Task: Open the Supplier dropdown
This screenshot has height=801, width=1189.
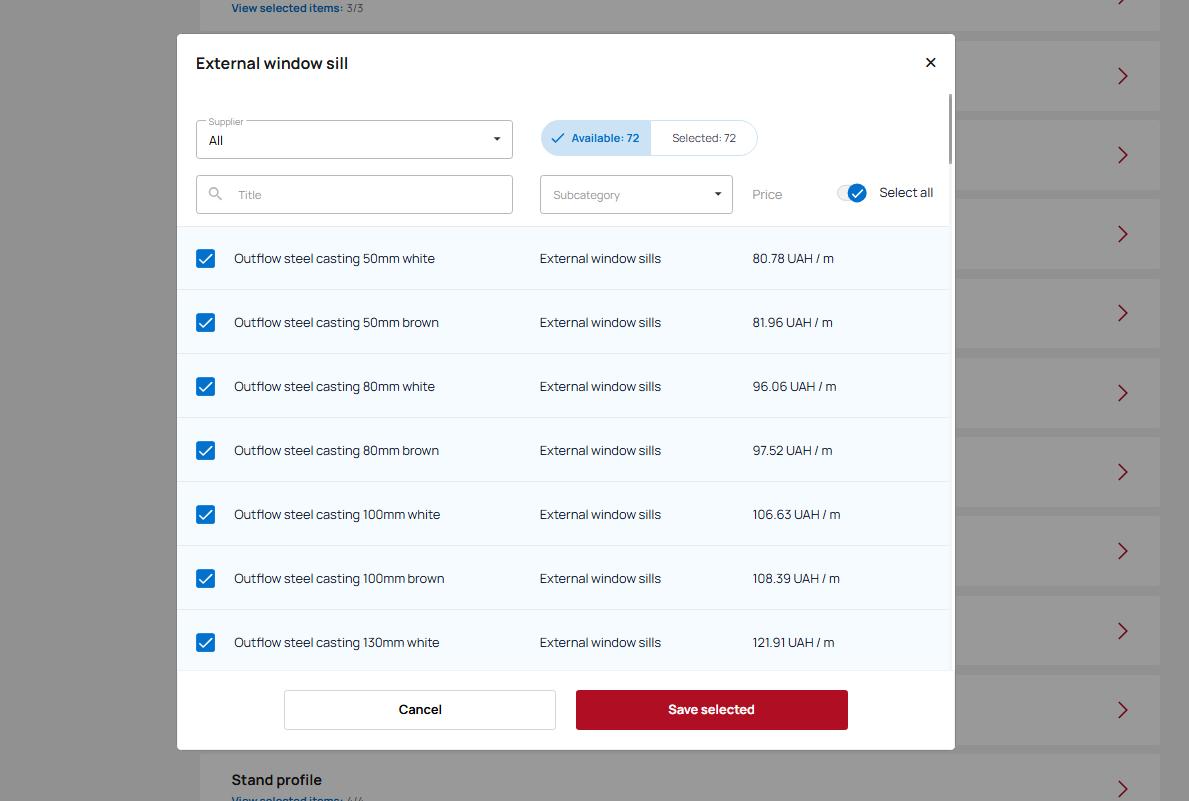Action: 354,140
